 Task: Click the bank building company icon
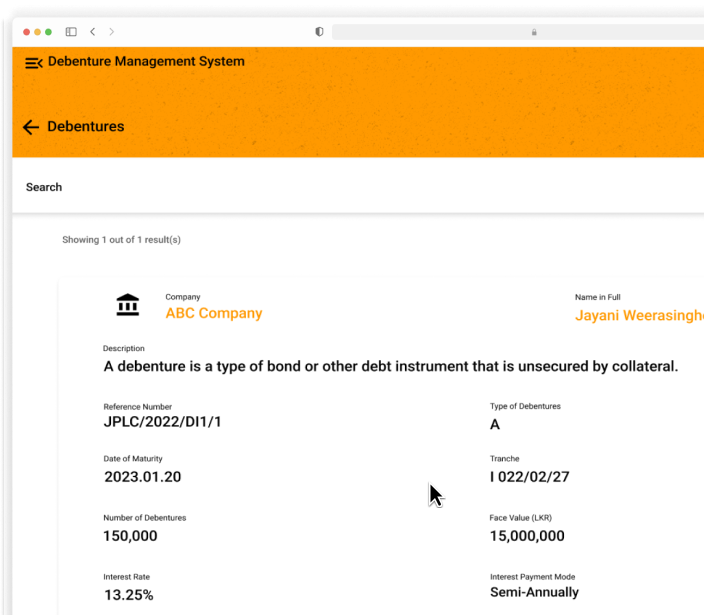click(128, 305)
